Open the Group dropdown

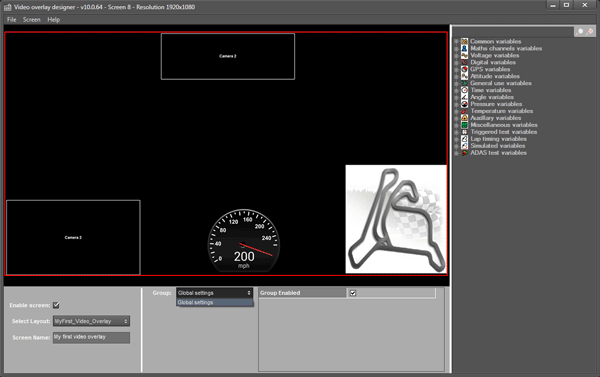pos(214,293)
